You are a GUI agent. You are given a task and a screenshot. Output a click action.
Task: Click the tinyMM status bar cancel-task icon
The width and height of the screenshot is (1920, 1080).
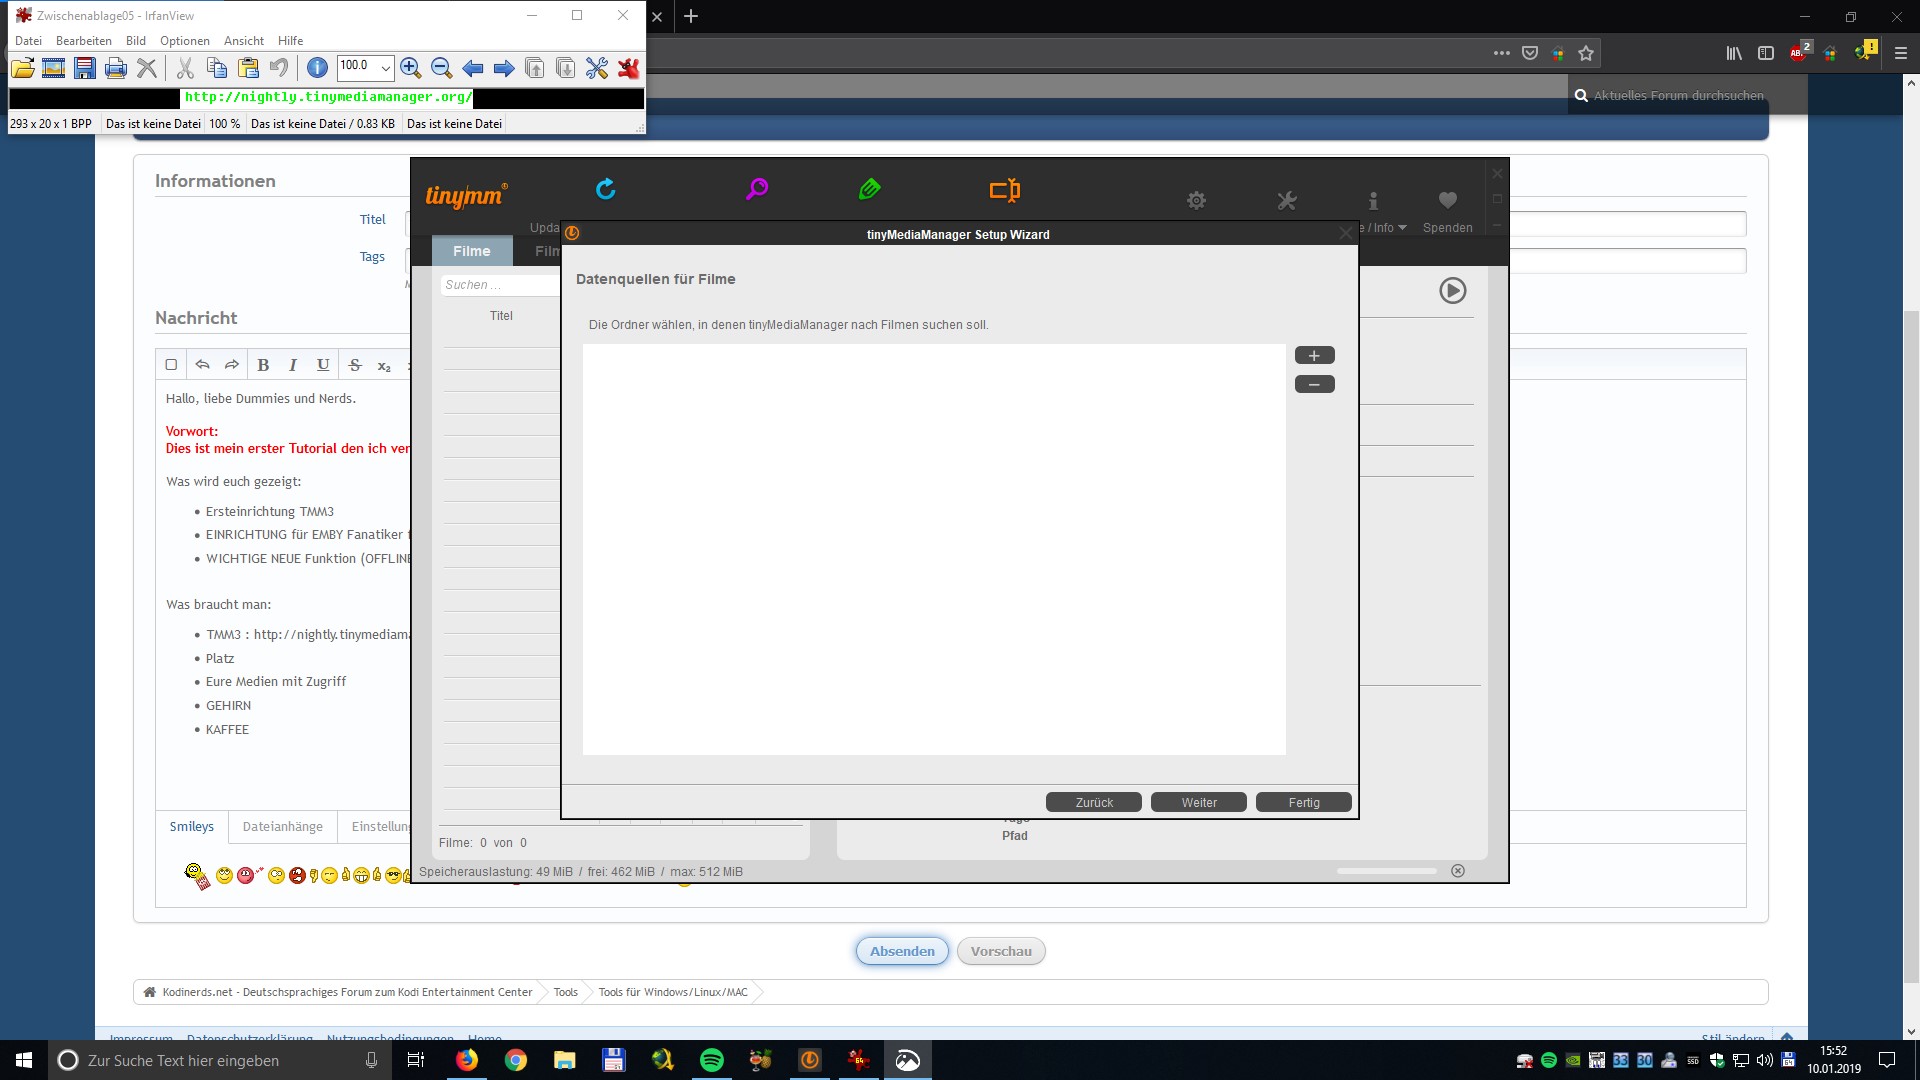(1458, 871)
